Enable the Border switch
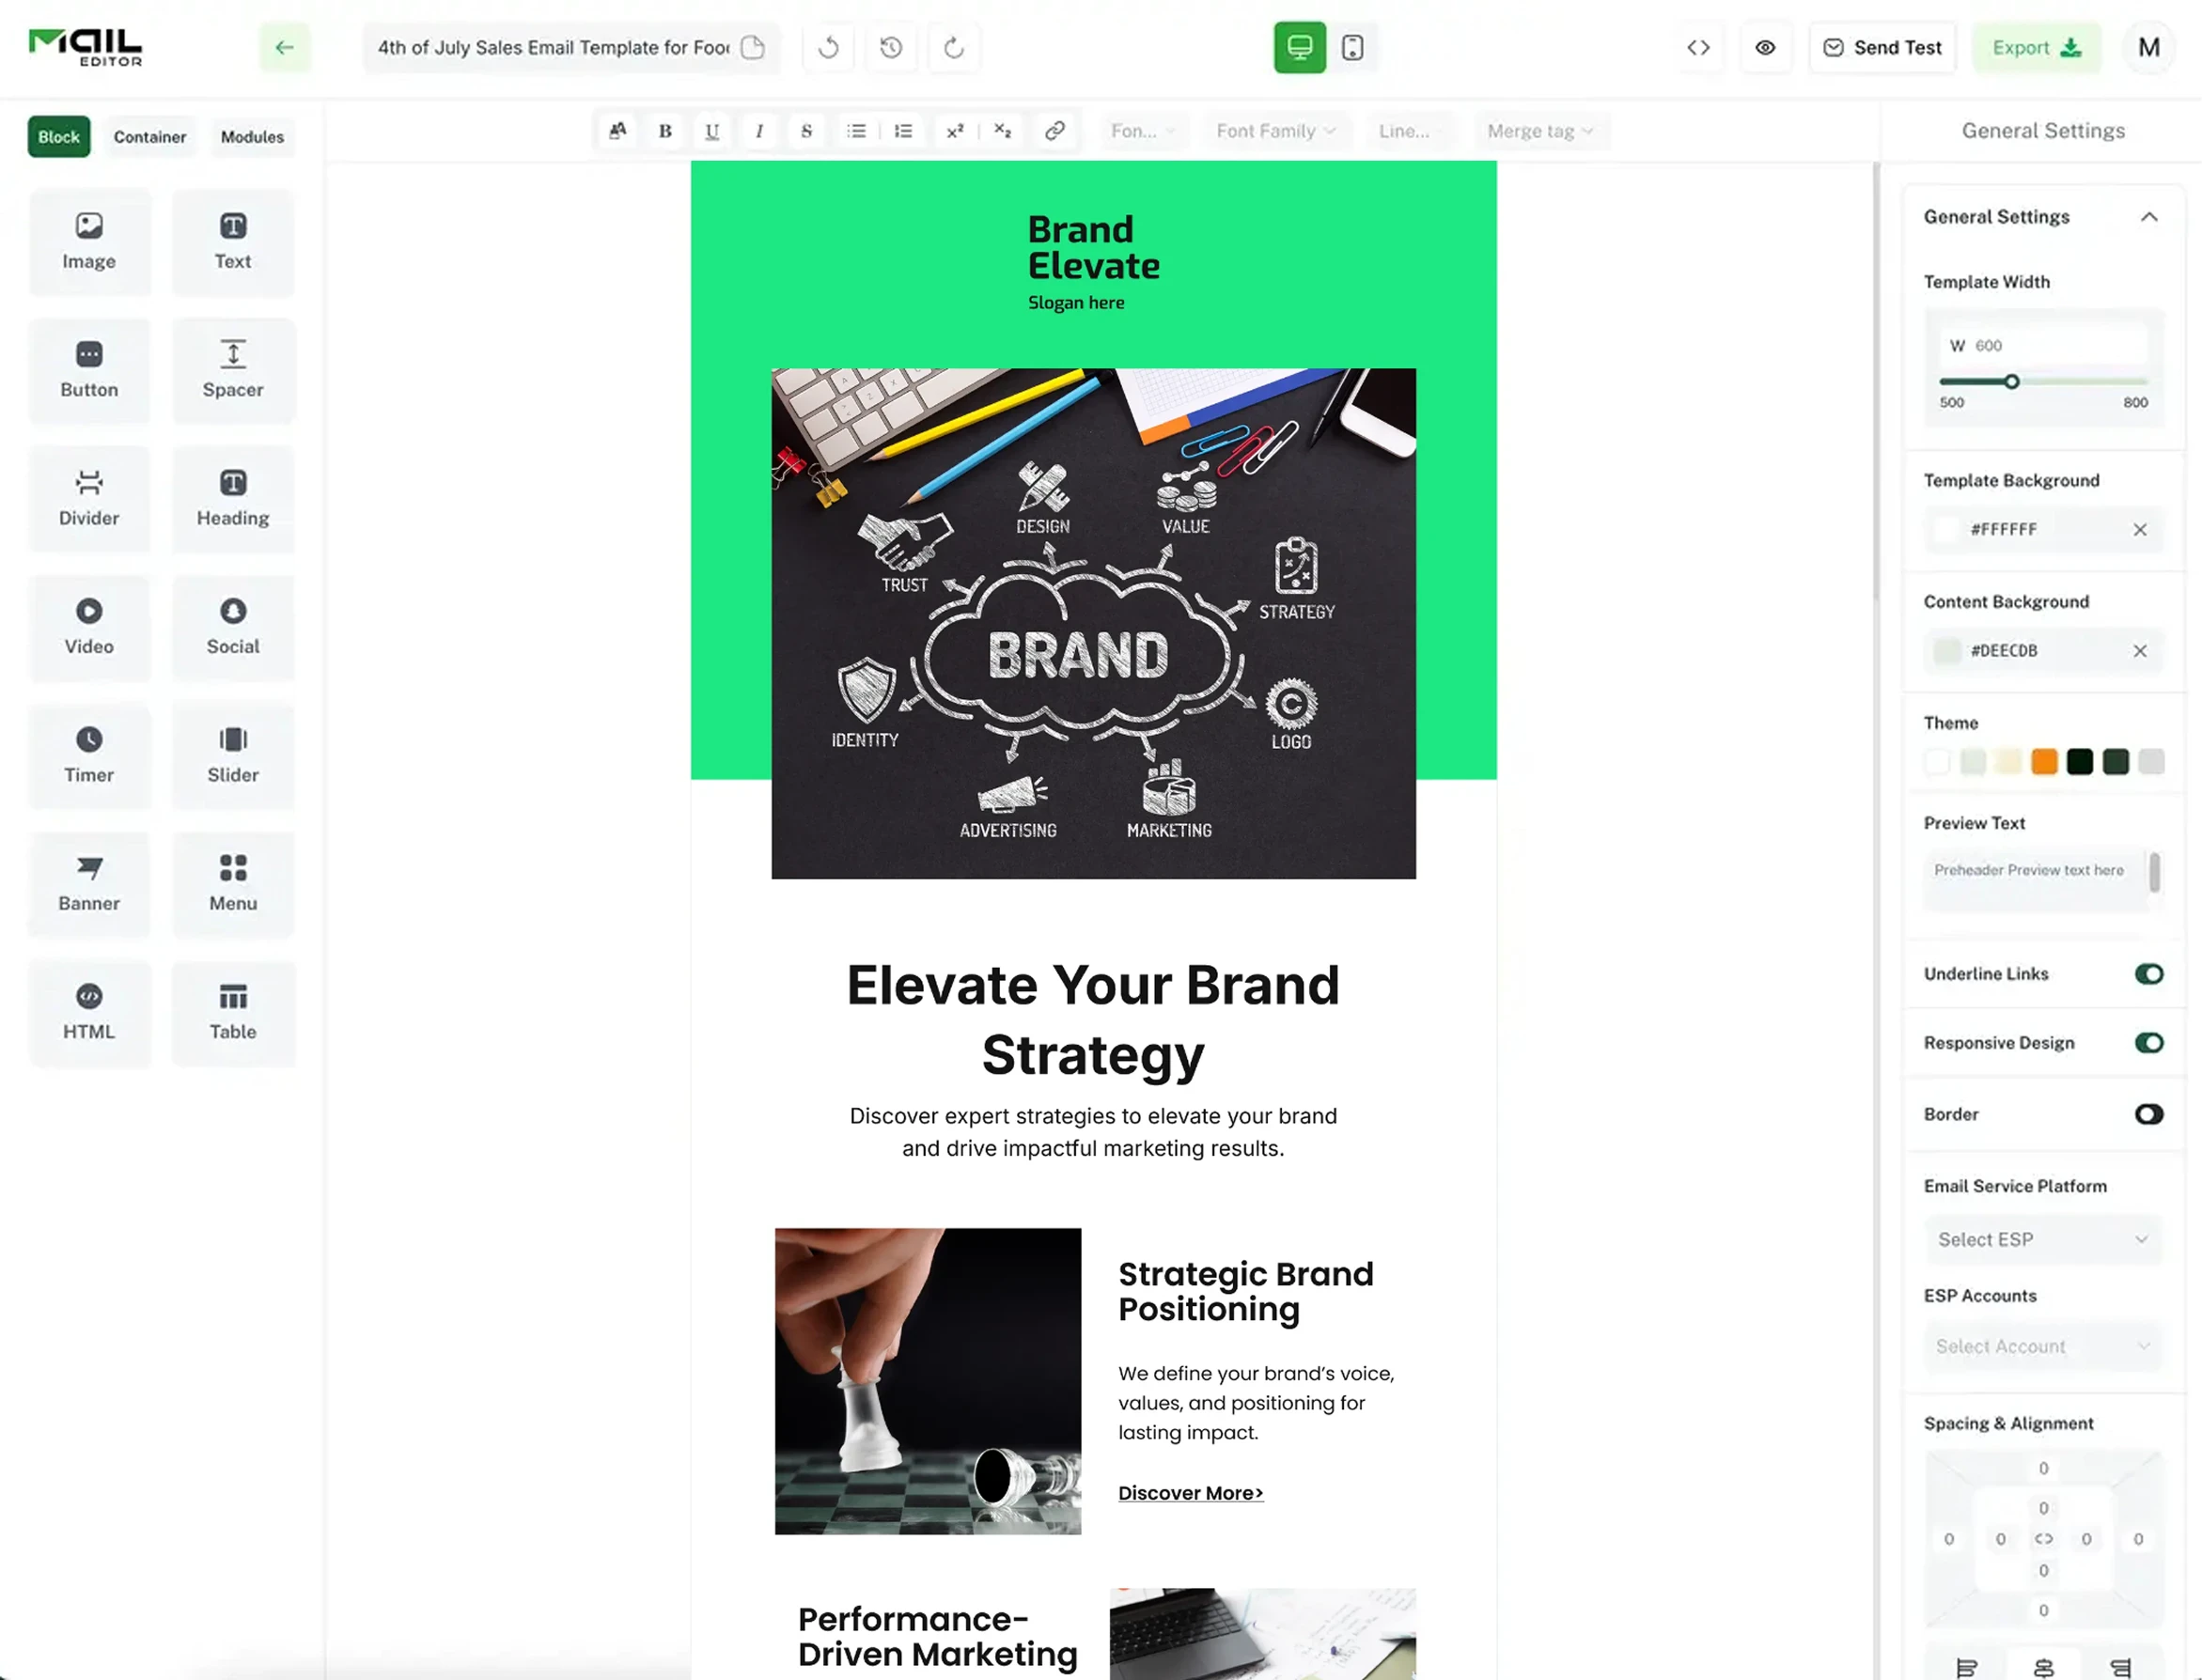 [x=2149, y=1114]
